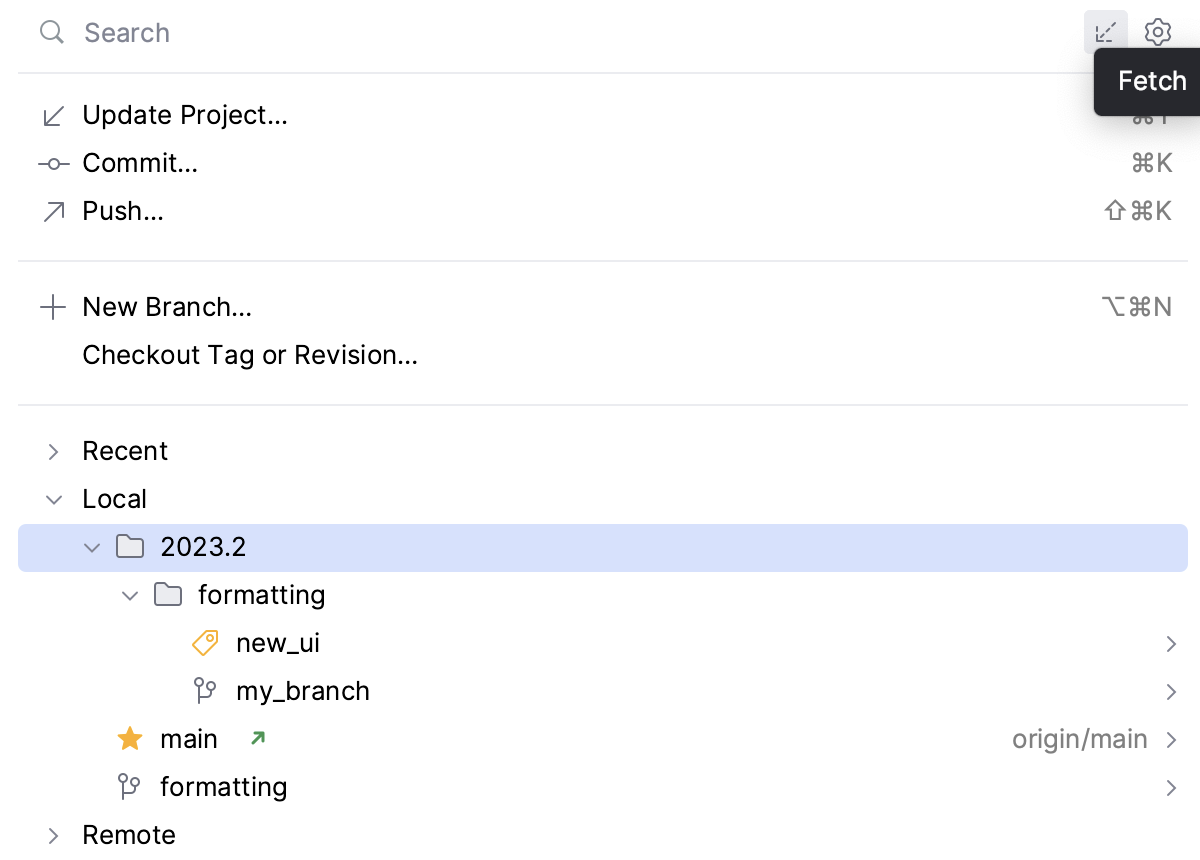Choose the Commit... action
Viewport: 1200px width, 860px height.
(x=140, y=163)
